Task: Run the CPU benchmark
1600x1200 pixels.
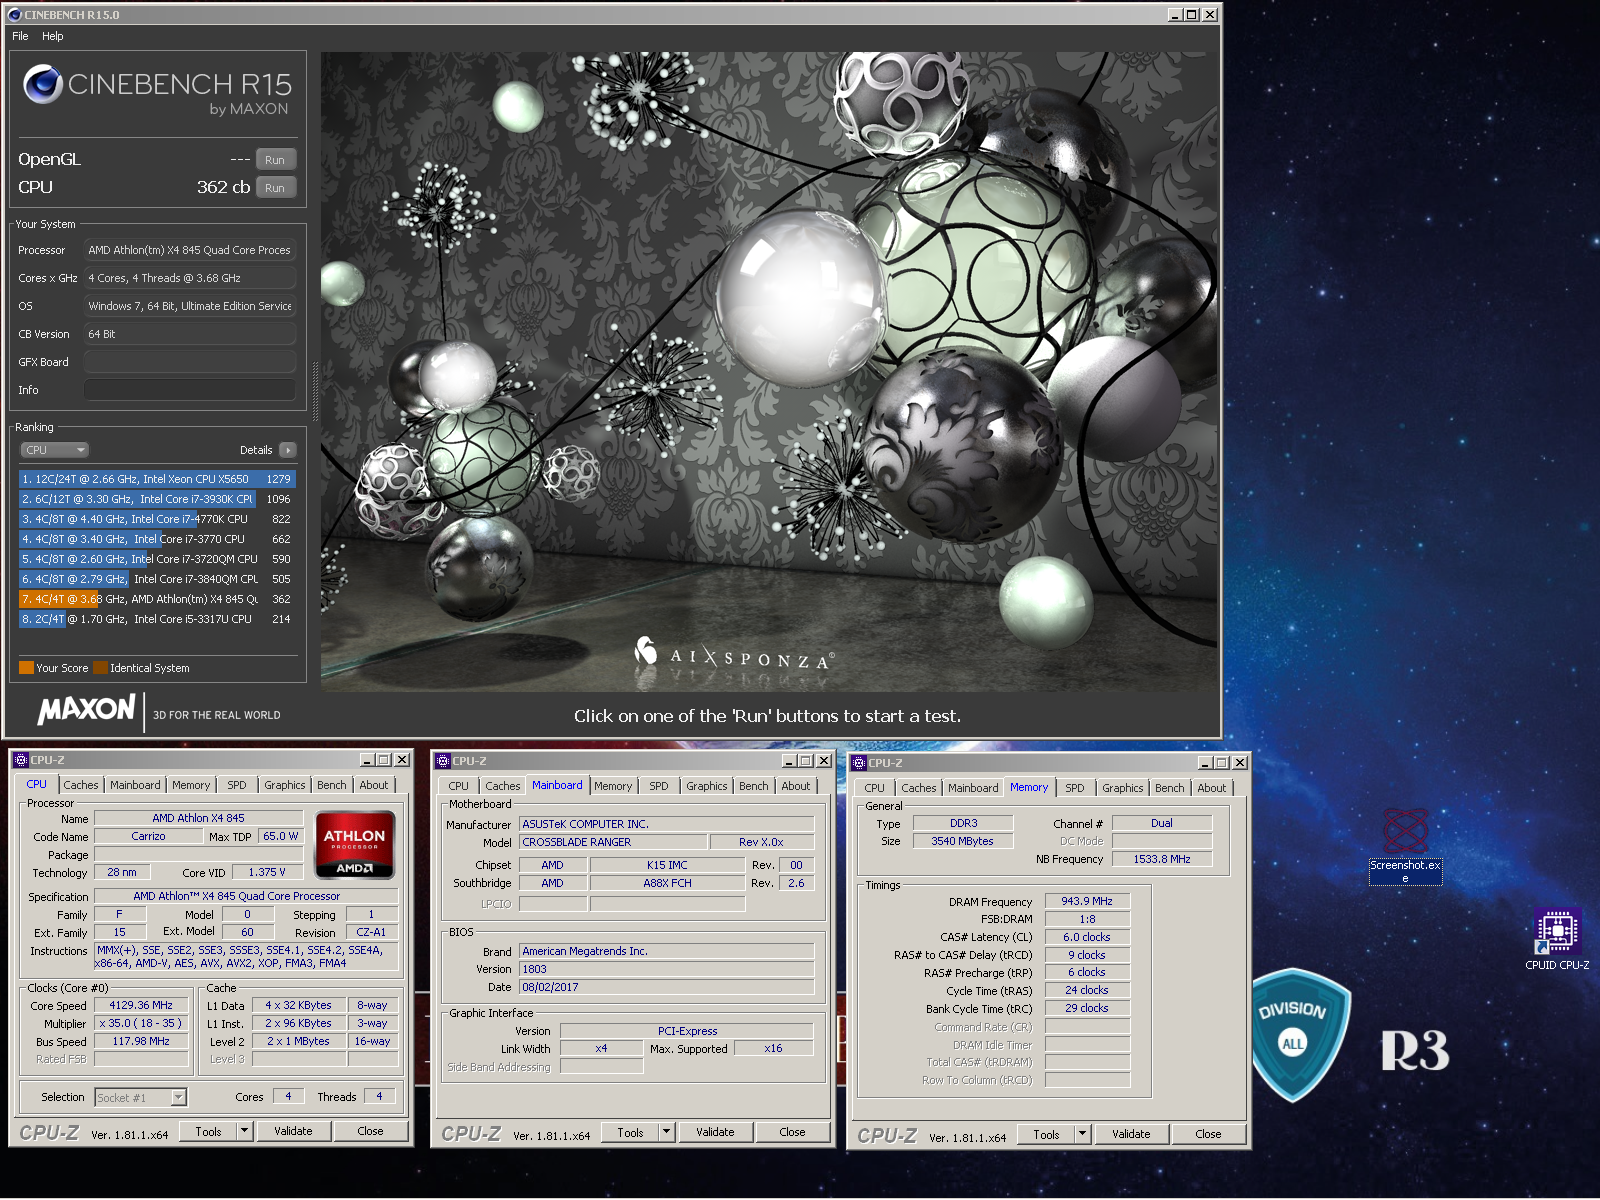Action: pos(275,188)
